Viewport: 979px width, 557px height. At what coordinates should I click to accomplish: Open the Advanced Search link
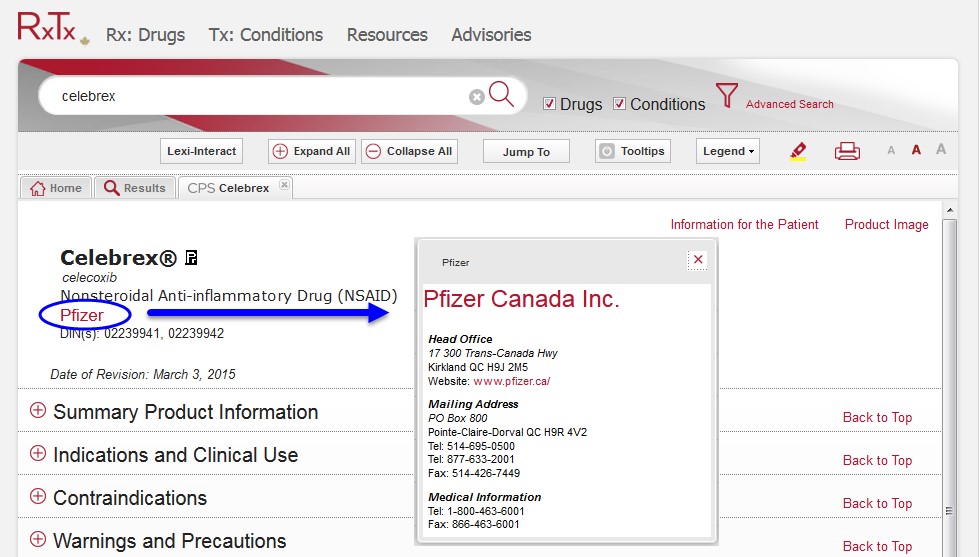tap(789, 104)
